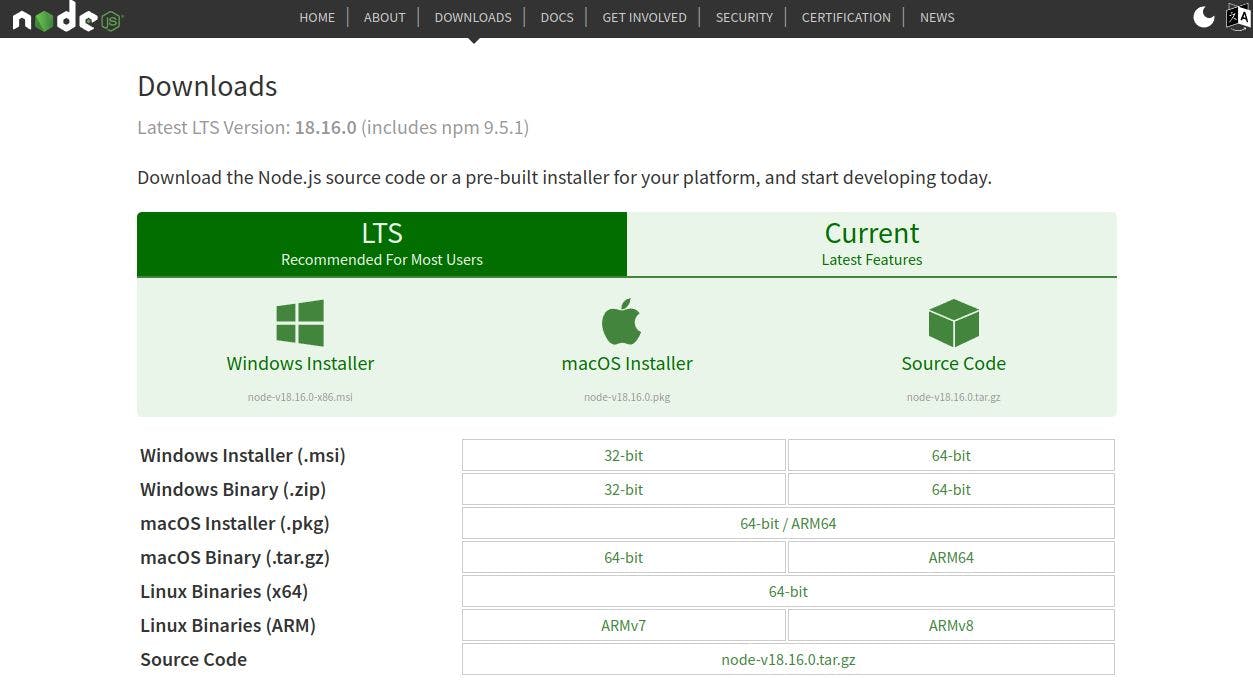Viewport: 1253px width, 694px height.
Task: Download Windows Binary .zip 32-bit
Action: [623, 489]
